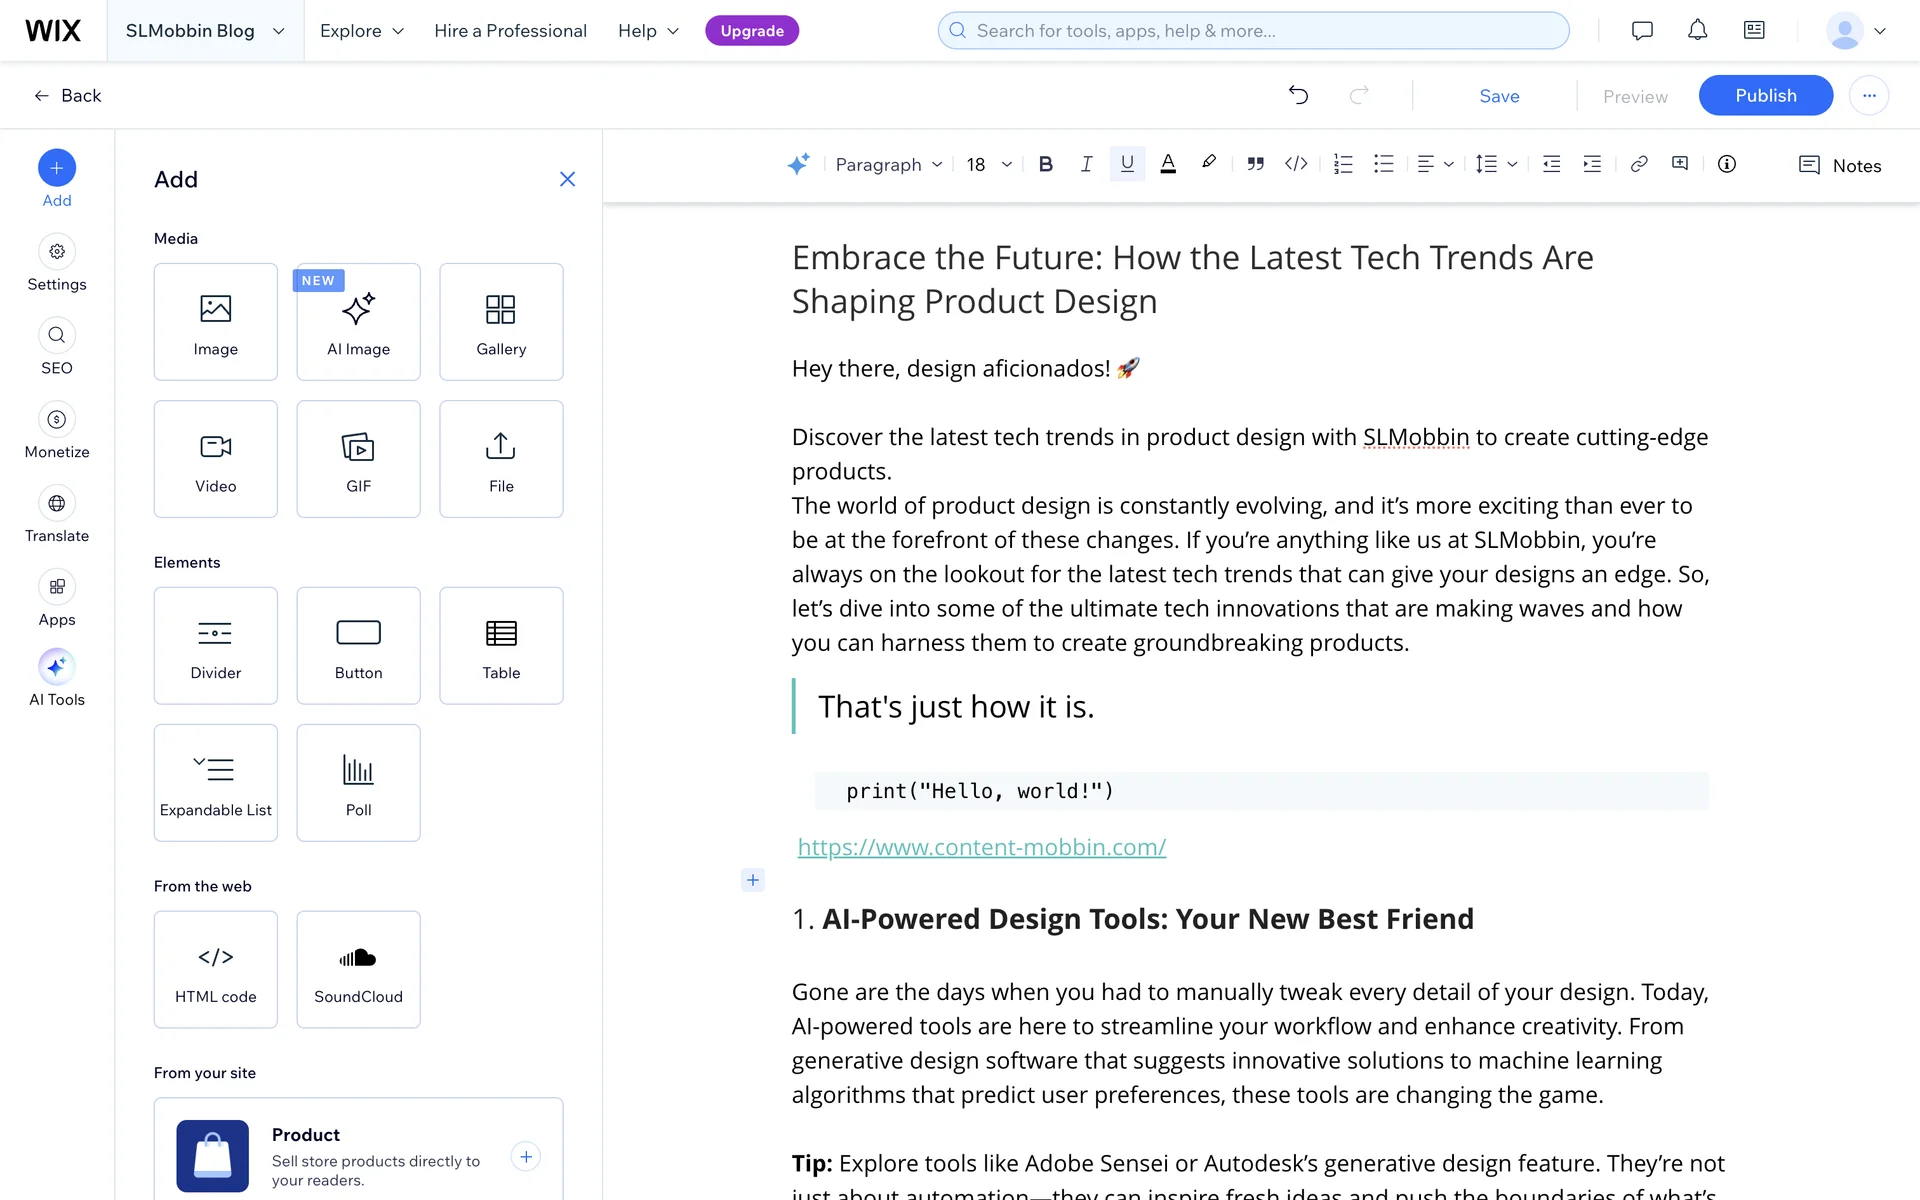
Task: Click the insert link icon
Action: click(1638, 164)
